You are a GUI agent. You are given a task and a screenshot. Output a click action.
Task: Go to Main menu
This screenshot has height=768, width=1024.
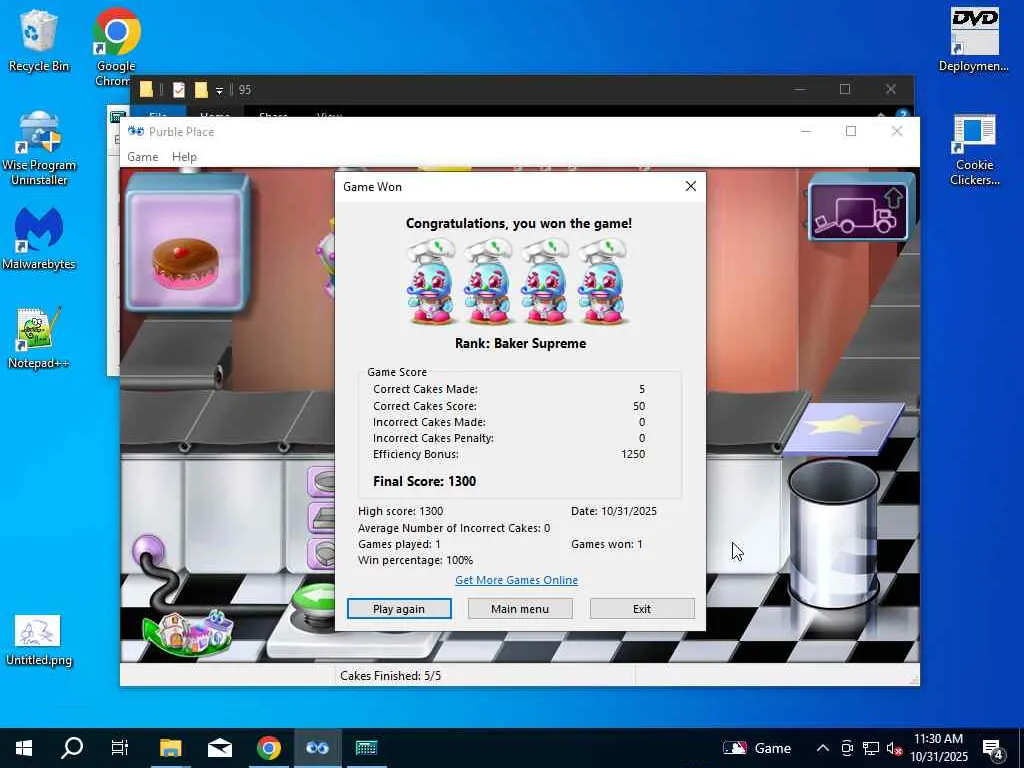click(520, 609)
